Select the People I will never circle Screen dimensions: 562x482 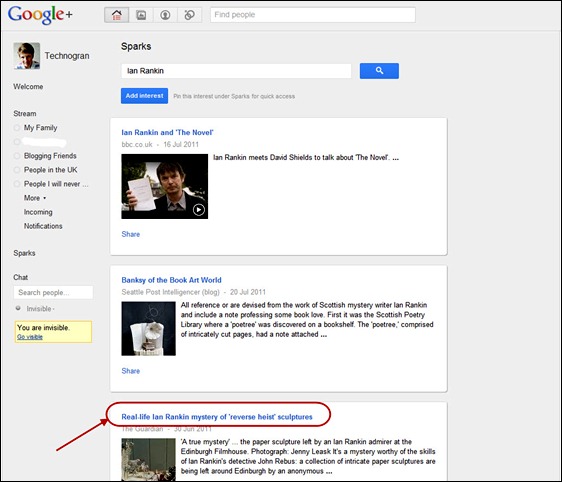coord(56,184)
